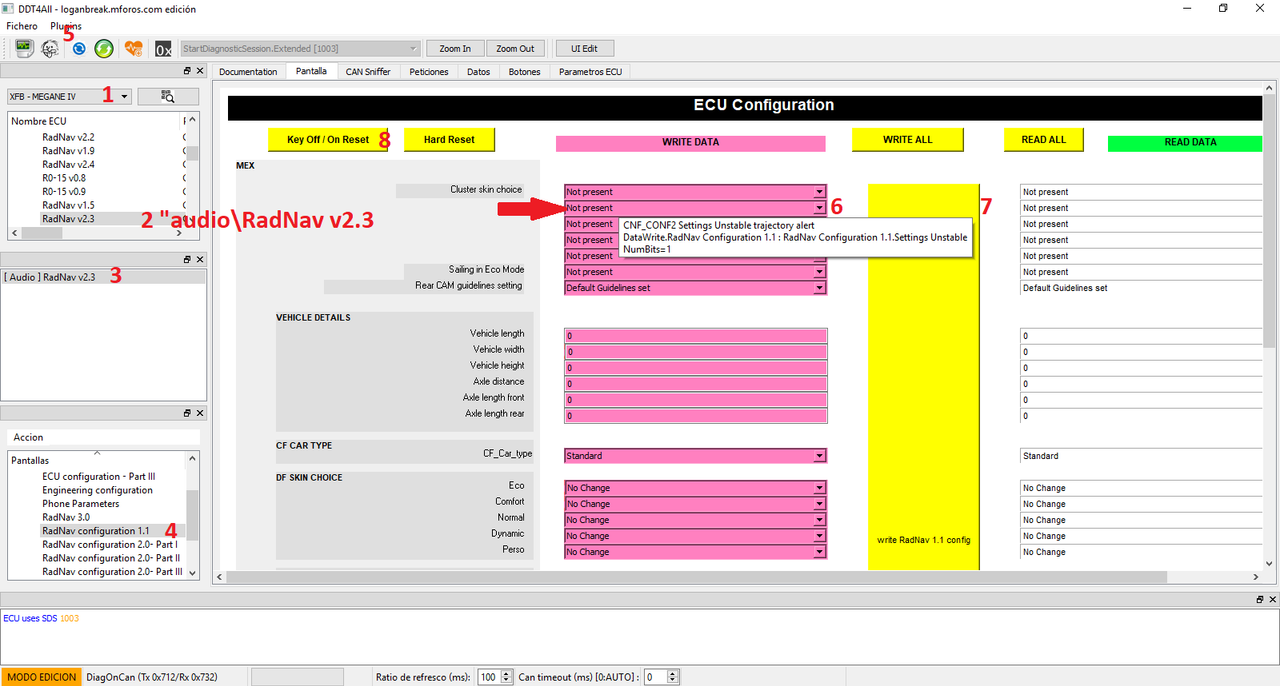Open the Fichero menu
The width and height of the screenshot is (1280, 686).
tap(22, 26)
